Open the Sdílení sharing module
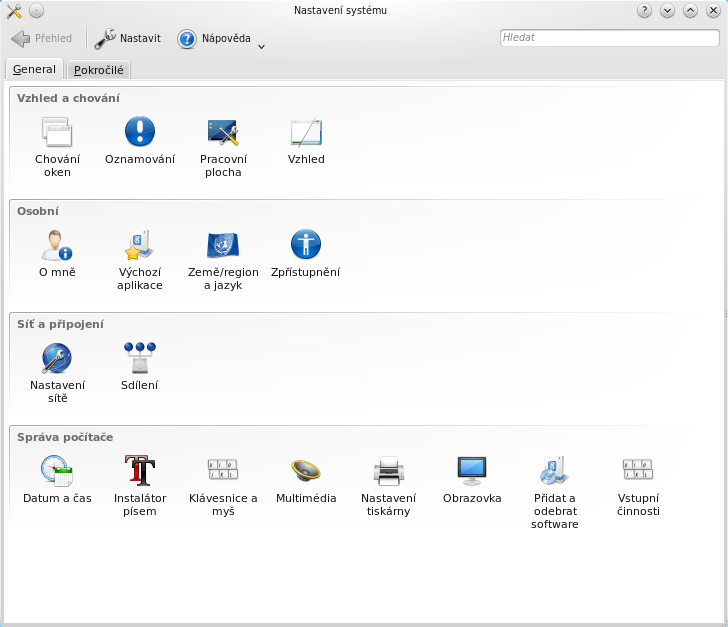 point(140,366)
